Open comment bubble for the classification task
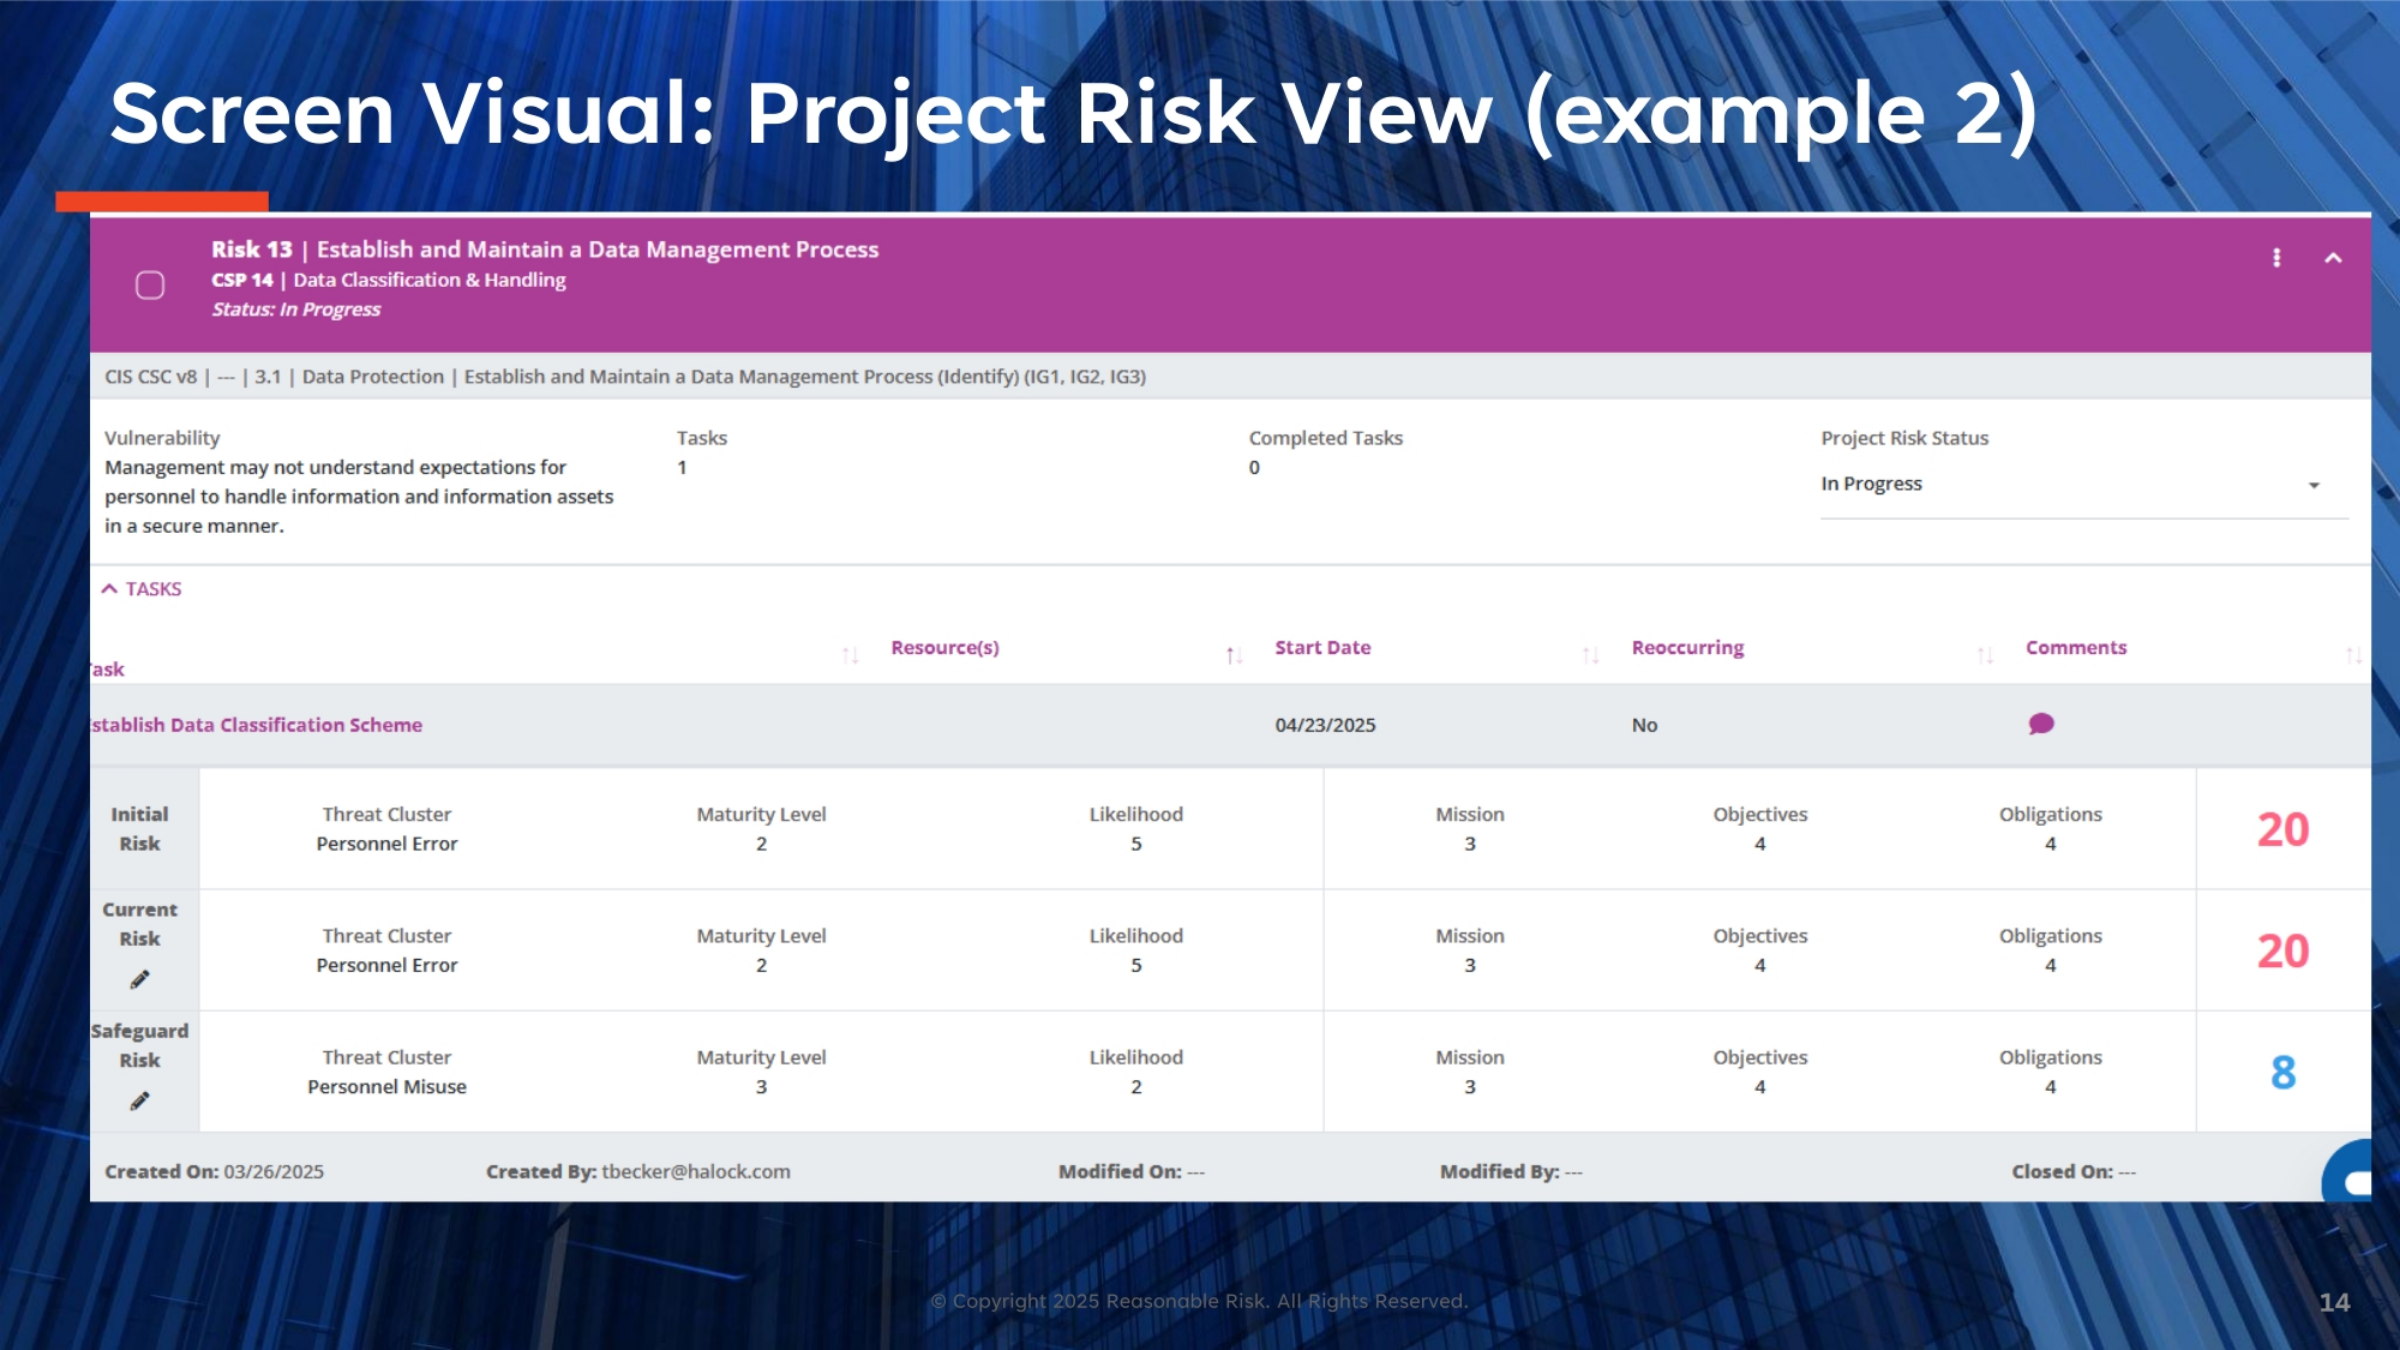Viewport: 2400px width, 1350px height. pos(2041,724)
